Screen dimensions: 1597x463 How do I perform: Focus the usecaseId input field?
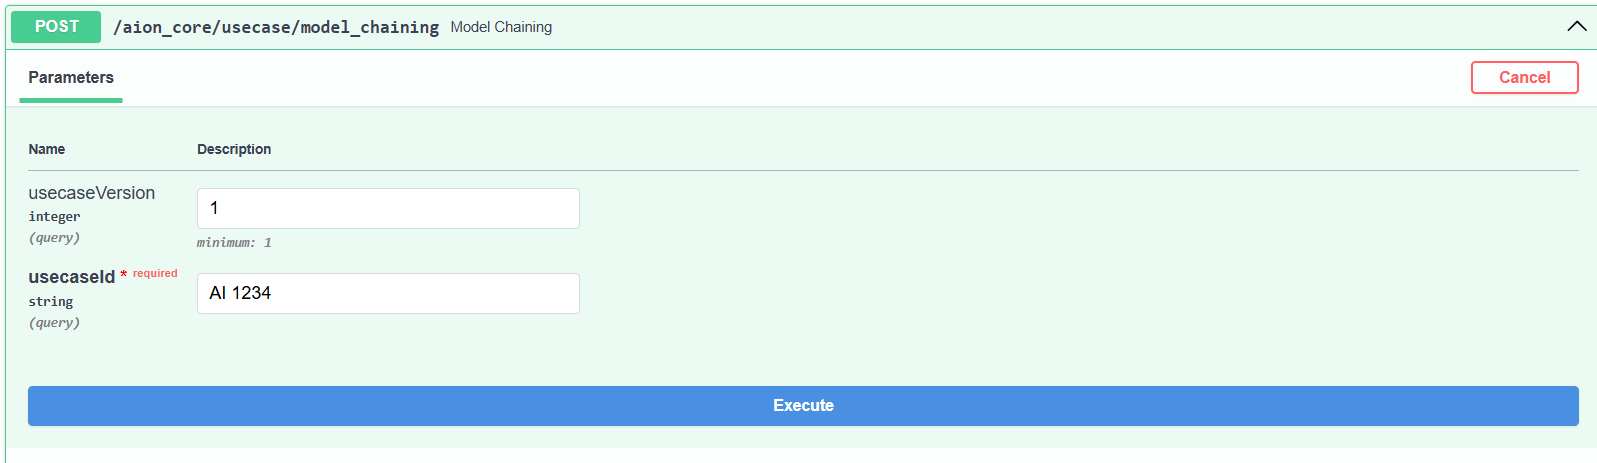[388, 294]
